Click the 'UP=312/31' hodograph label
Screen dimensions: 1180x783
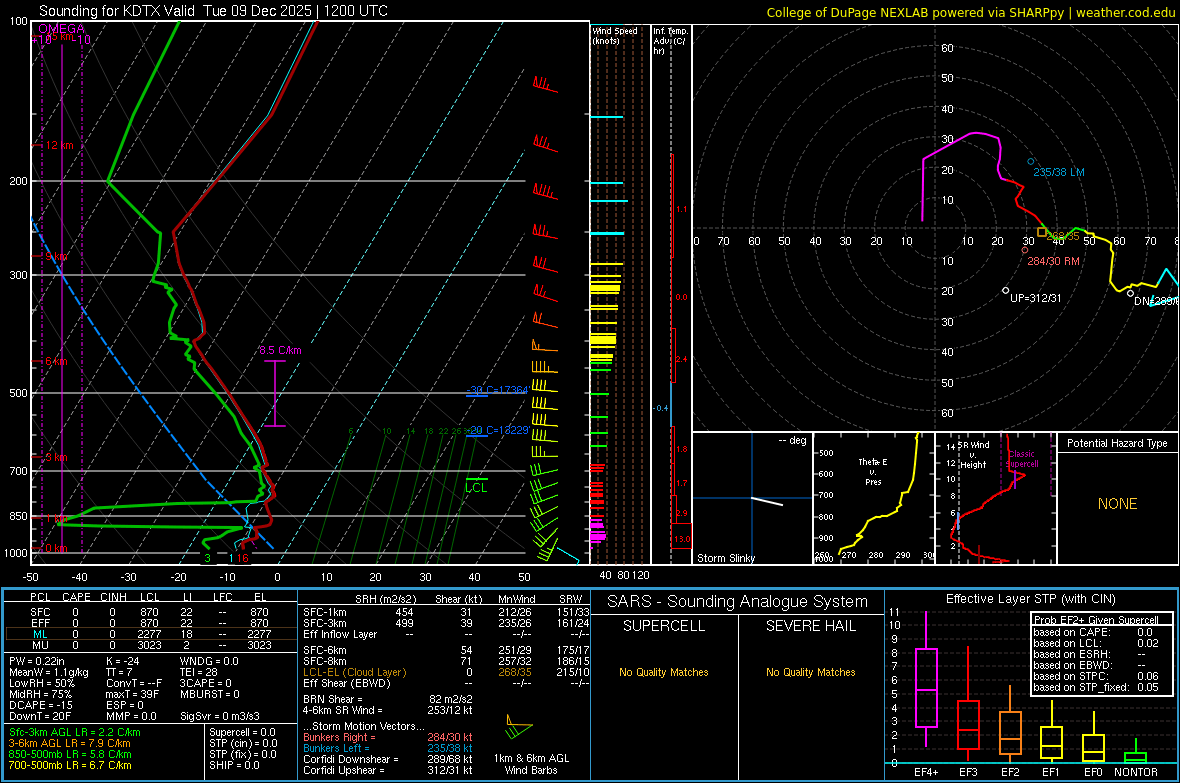[x=1036, y=298]
